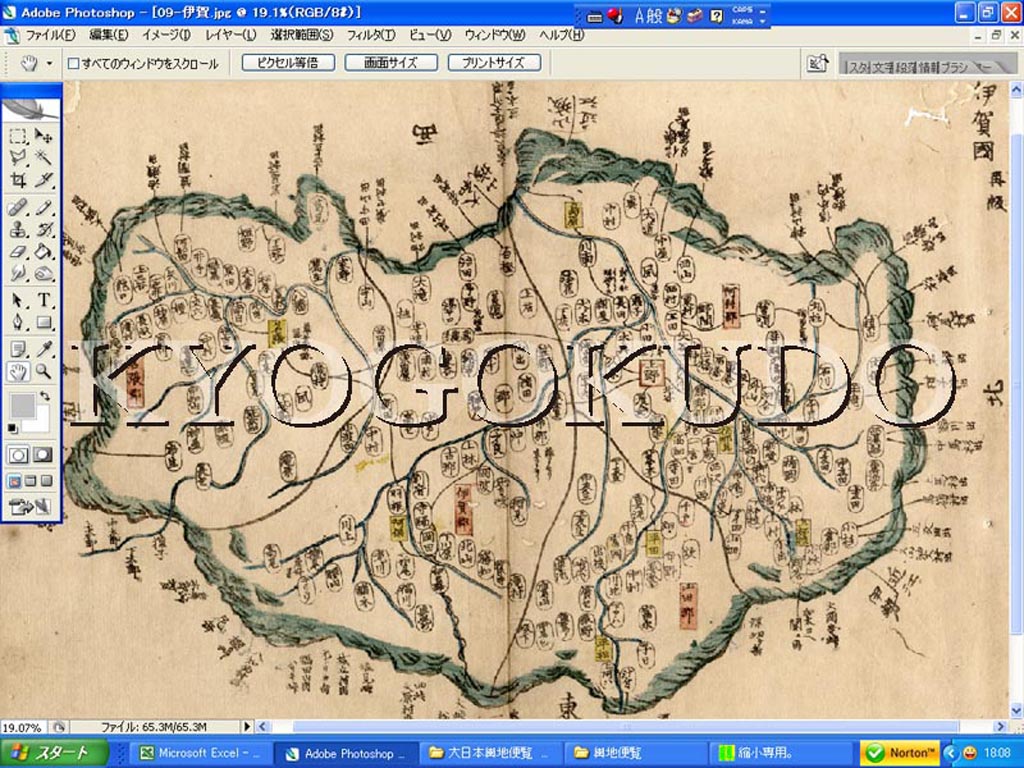This screenshot has height=768, width=1024.
Task: Open the ファイル (File) menu
Action: pos(50,35)
